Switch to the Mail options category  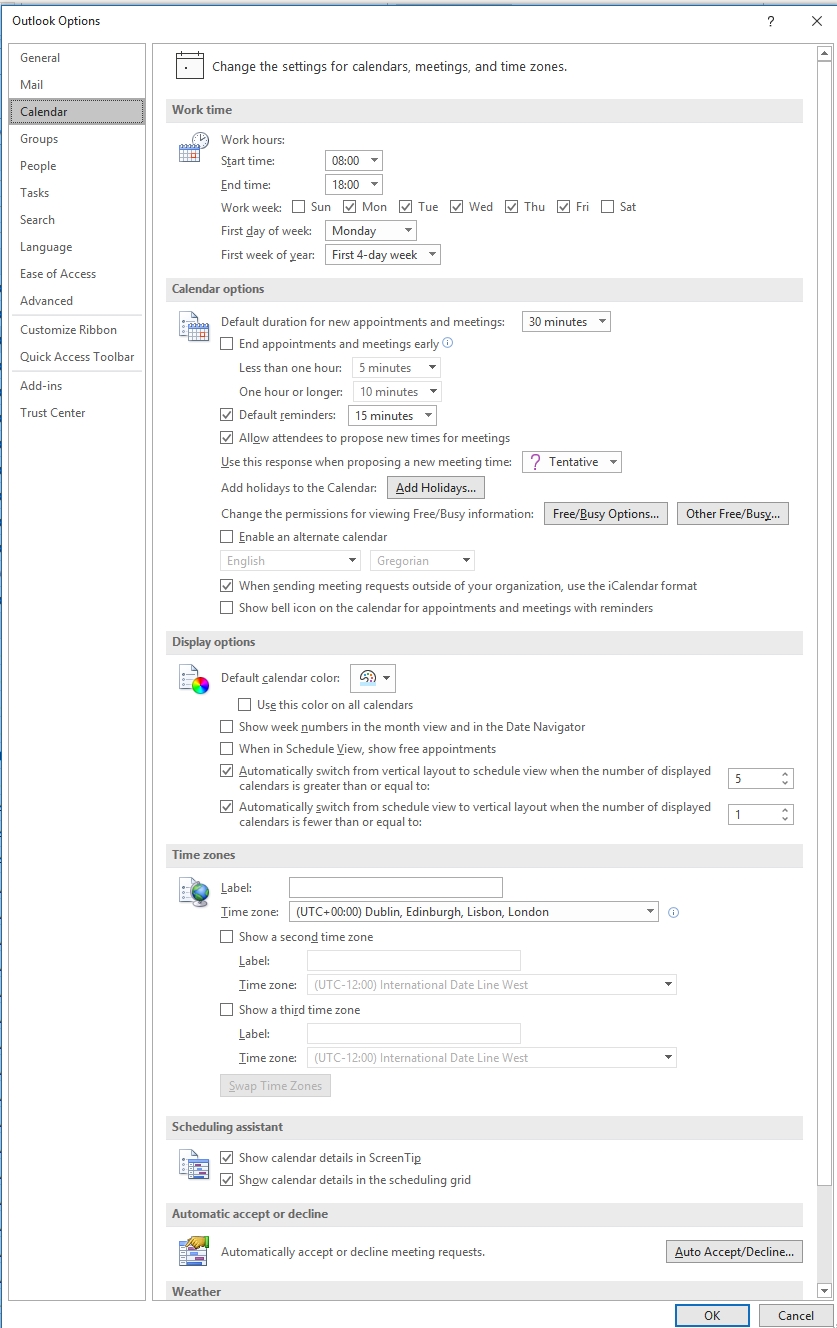tap(77, 85)
